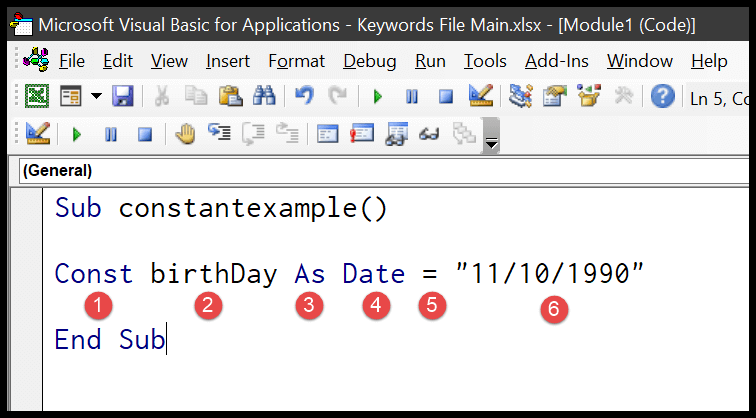Viewport: 756px width, 418px height.
Task: Toggle breakpoint with the hand icon
Action: 184,135
